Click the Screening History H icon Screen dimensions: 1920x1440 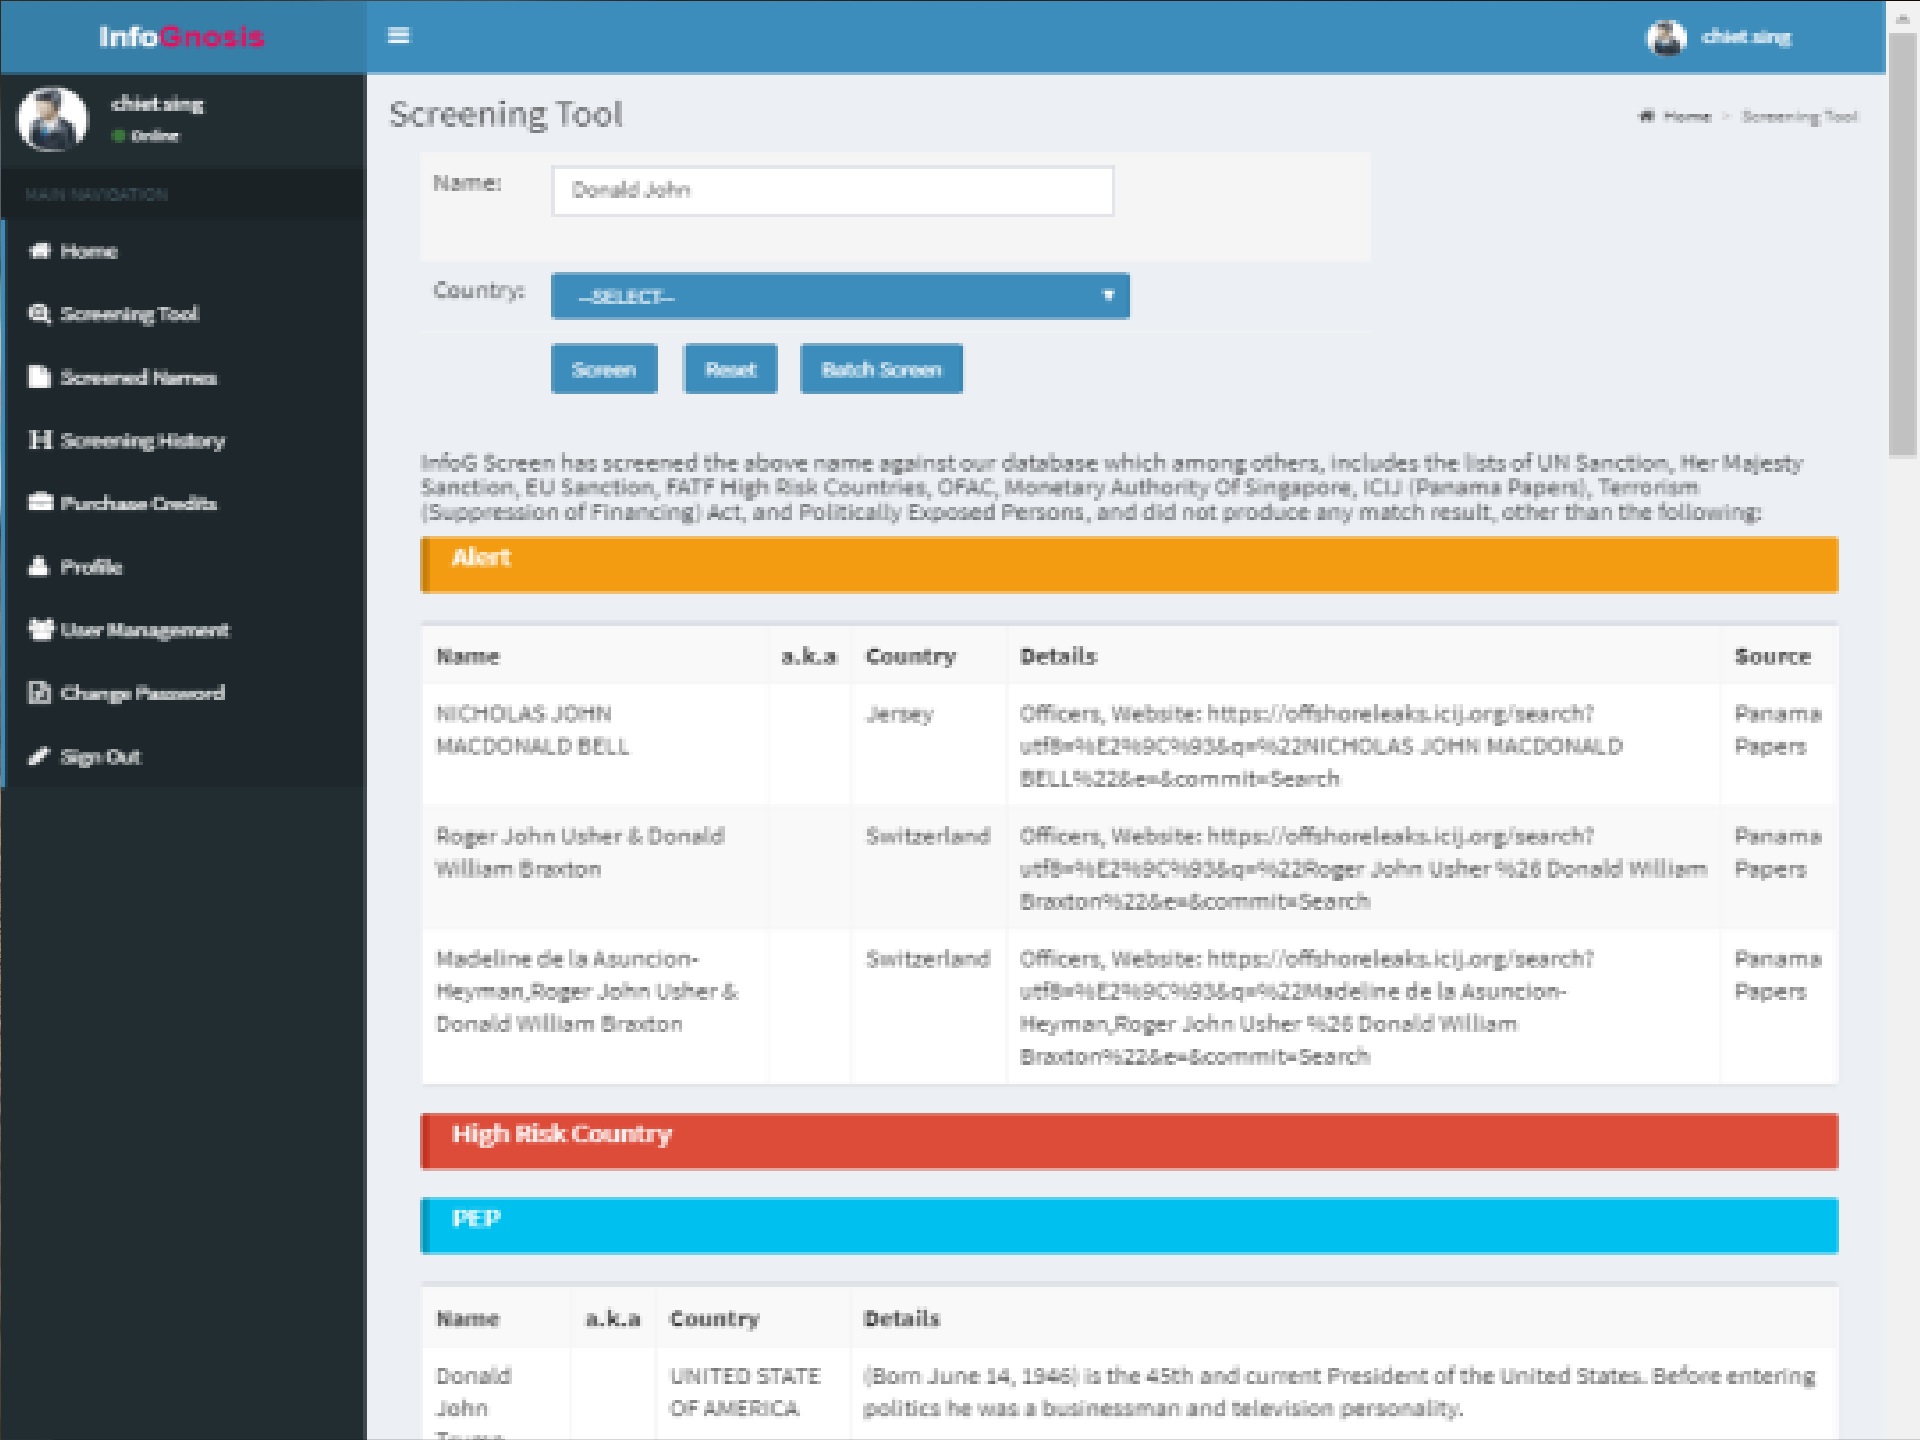click(x=40, y=440)
